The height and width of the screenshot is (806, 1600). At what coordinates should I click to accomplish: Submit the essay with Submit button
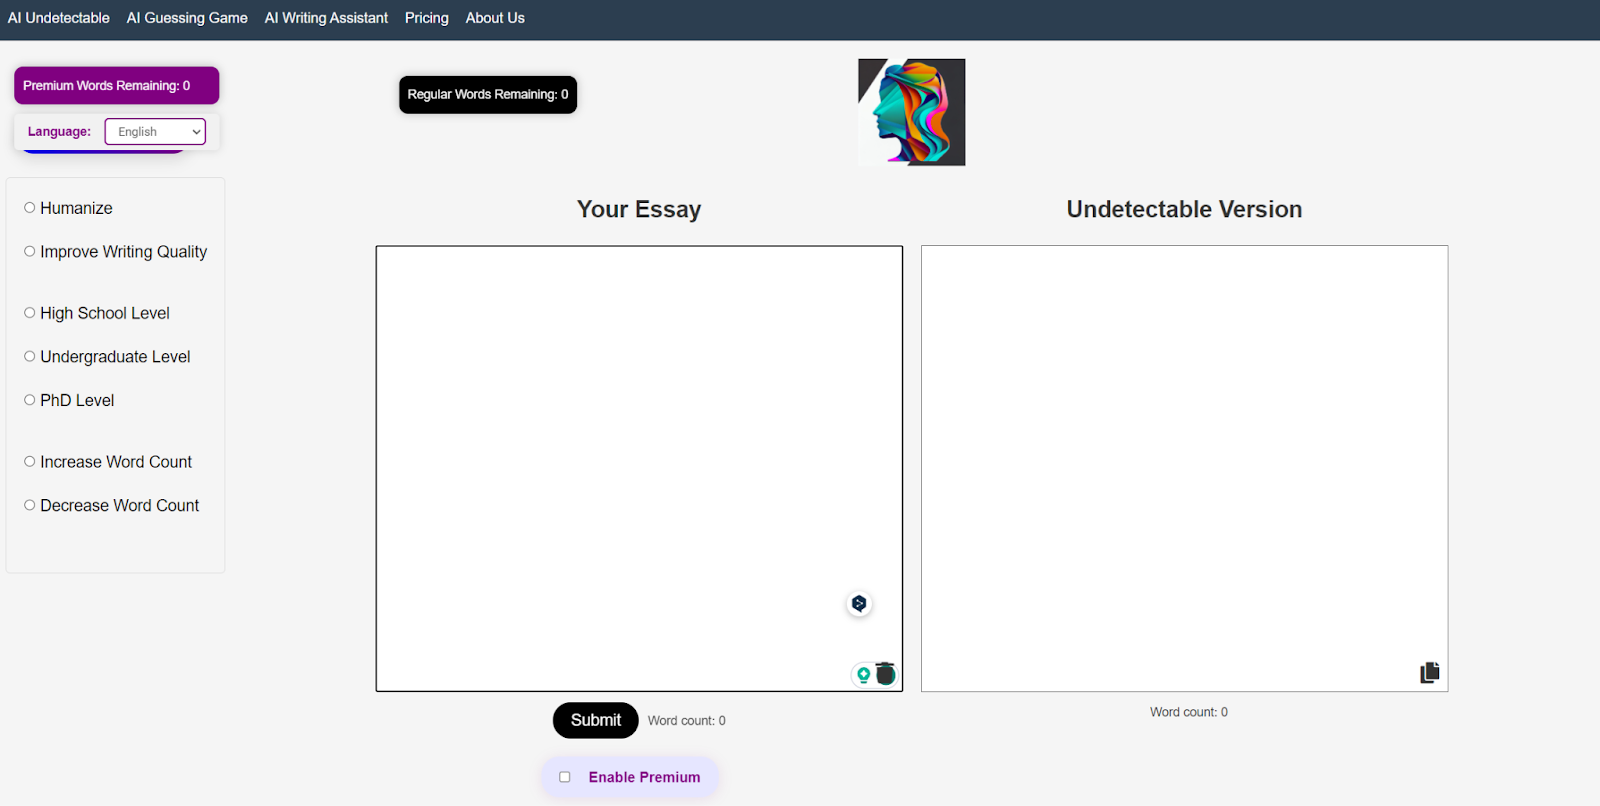tap(596, 720)
